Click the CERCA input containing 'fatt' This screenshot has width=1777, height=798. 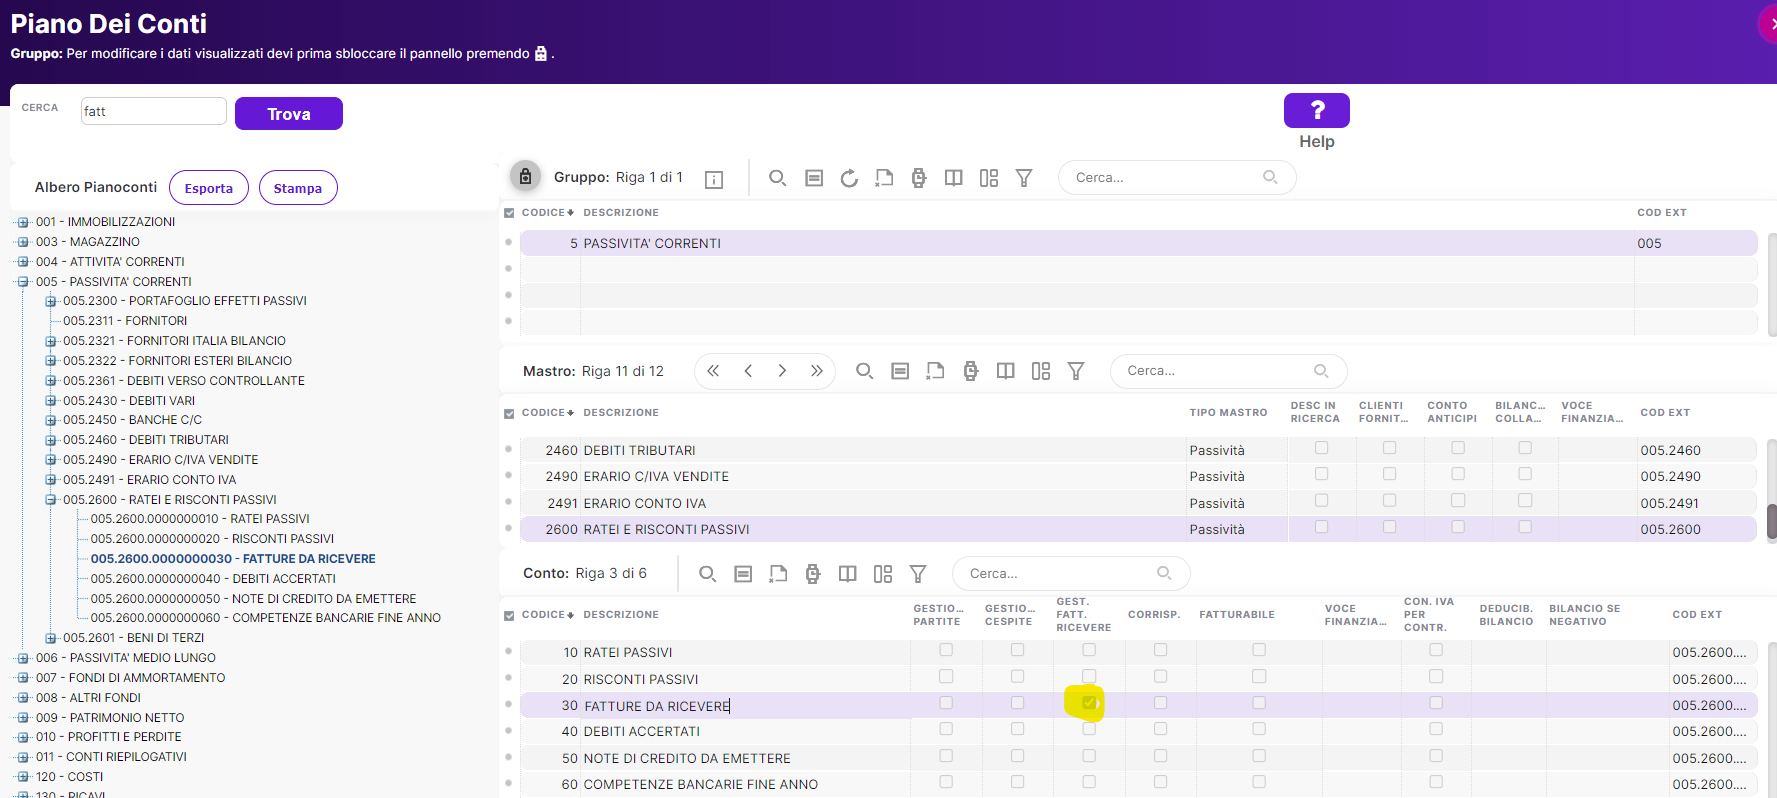154,111
